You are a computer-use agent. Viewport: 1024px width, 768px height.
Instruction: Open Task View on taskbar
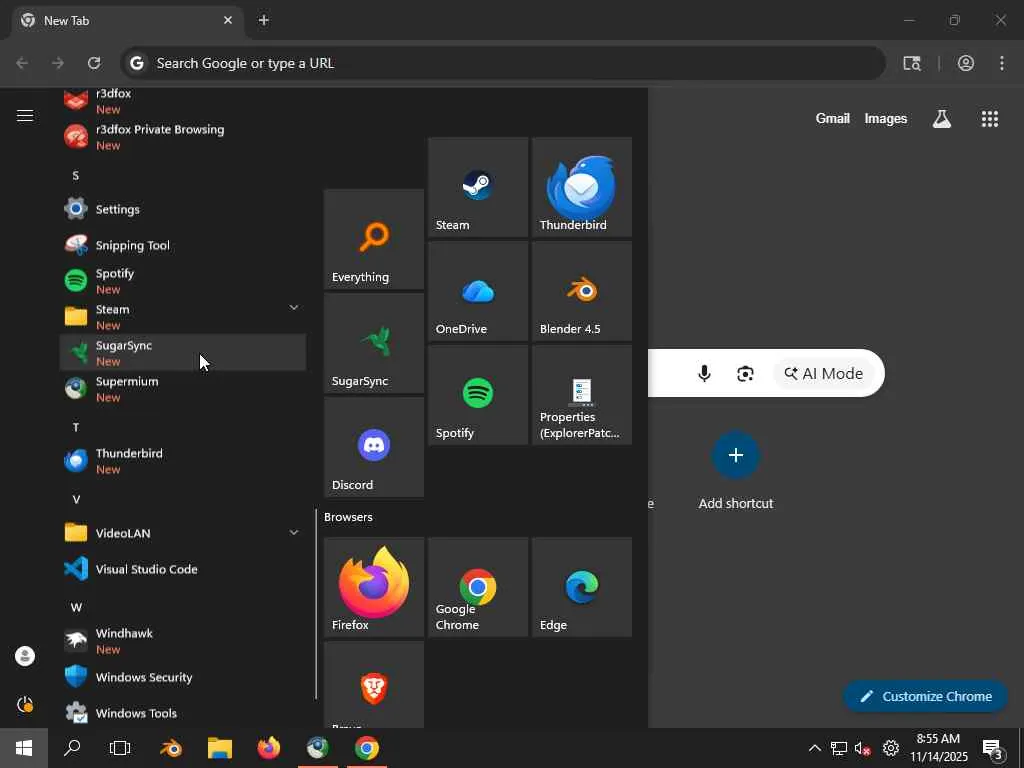(x=120, y=748)
